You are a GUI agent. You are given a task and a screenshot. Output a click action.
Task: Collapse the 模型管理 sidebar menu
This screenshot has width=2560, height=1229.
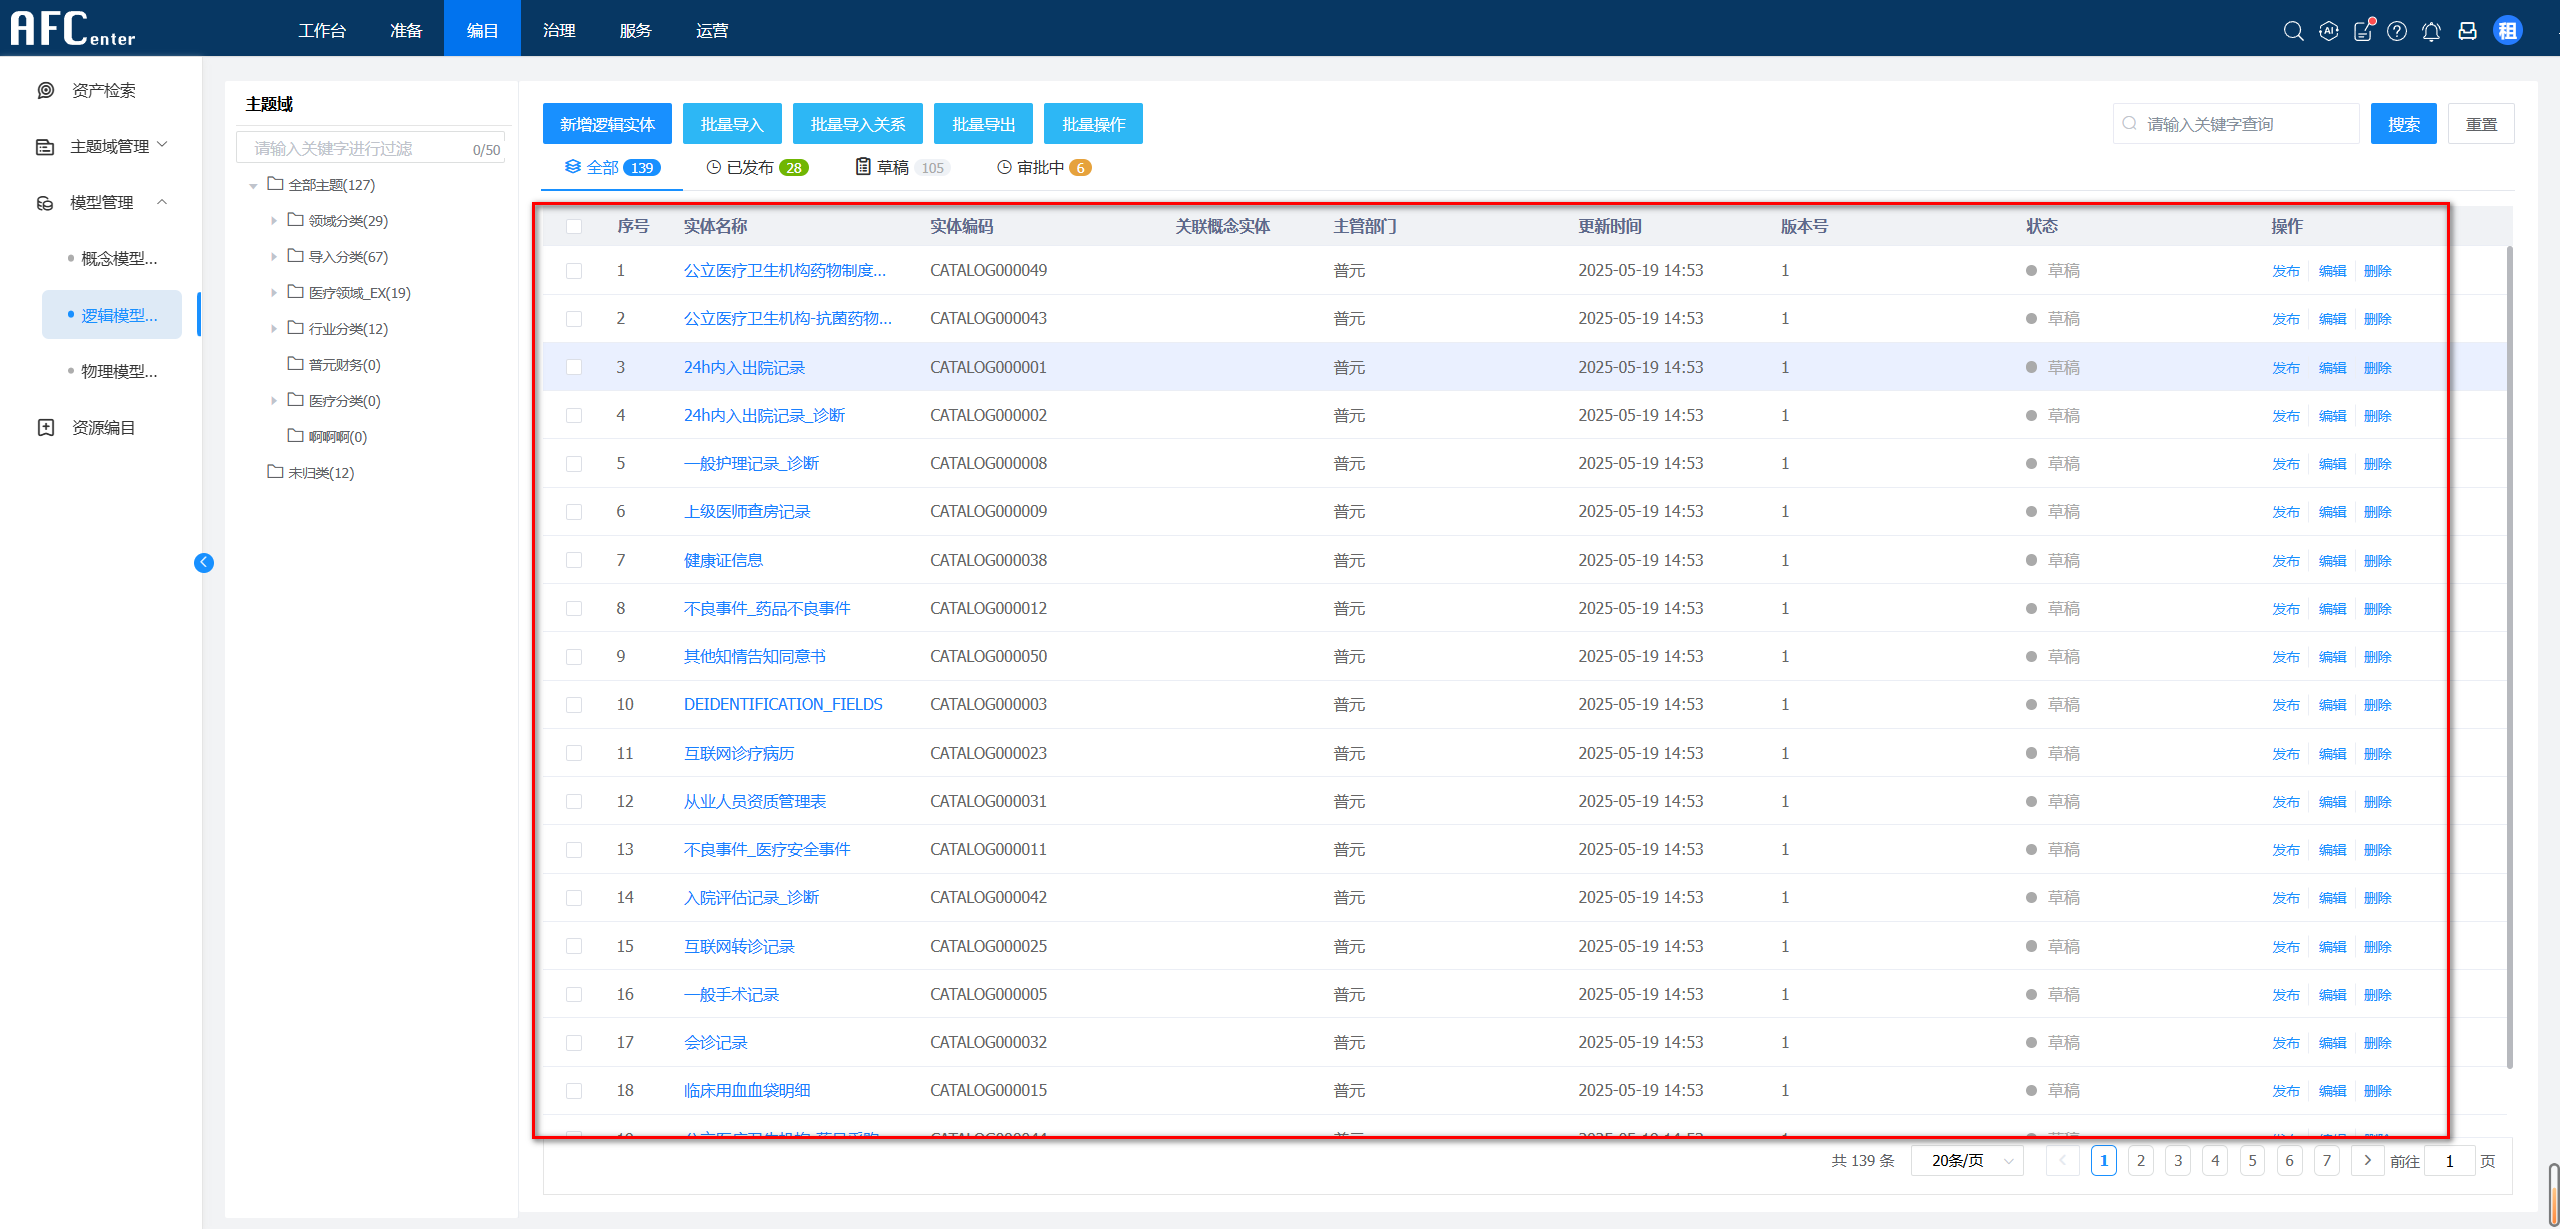[100, 202]
